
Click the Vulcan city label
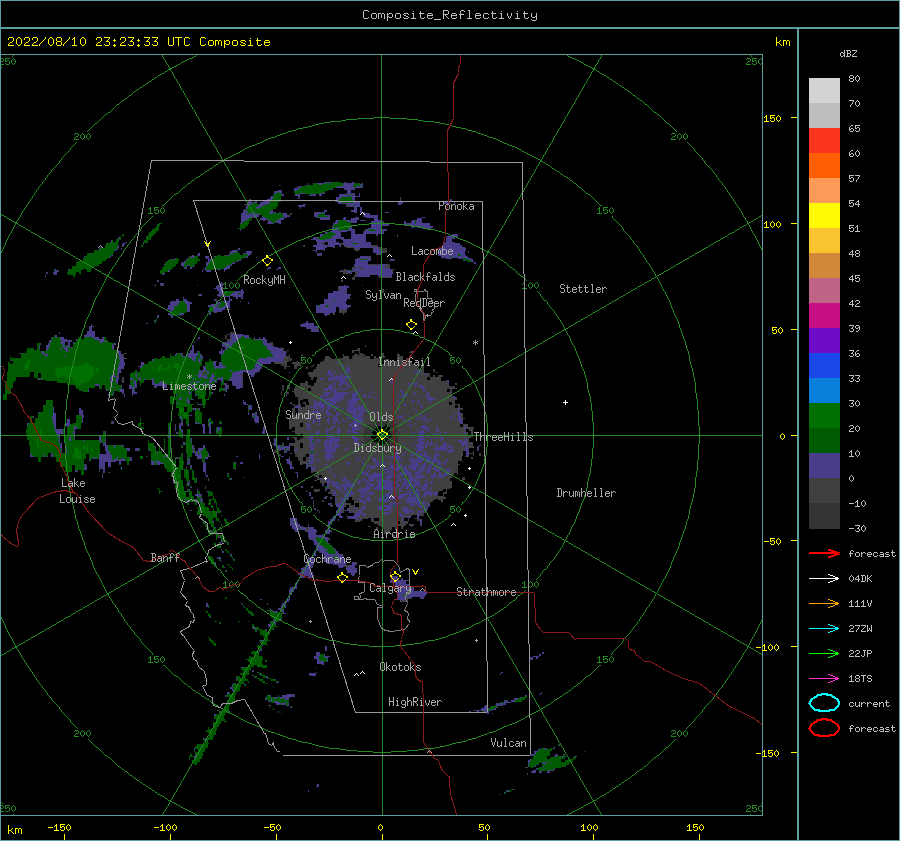pyautogui.click(x=509, y=743)
